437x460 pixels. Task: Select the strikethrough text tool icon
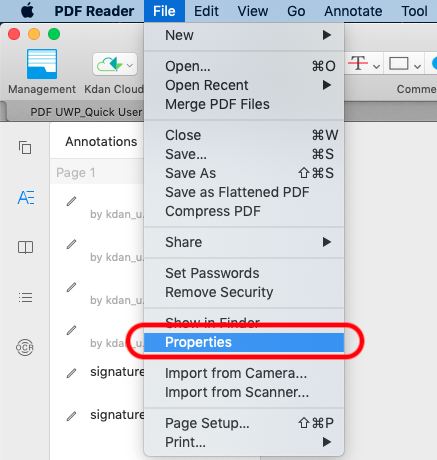click(x=358, y=63)
